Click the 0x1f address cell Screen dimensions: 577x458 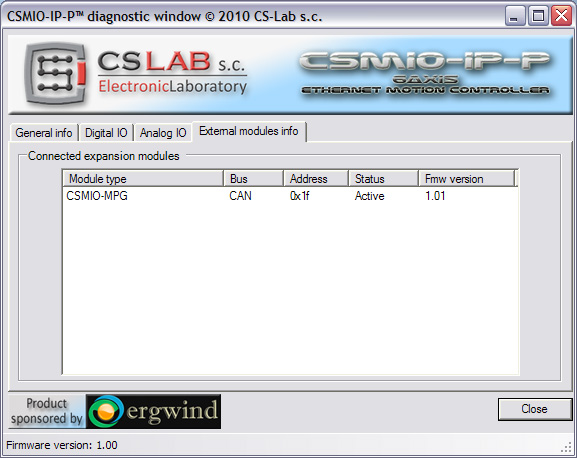pos(300,196)
